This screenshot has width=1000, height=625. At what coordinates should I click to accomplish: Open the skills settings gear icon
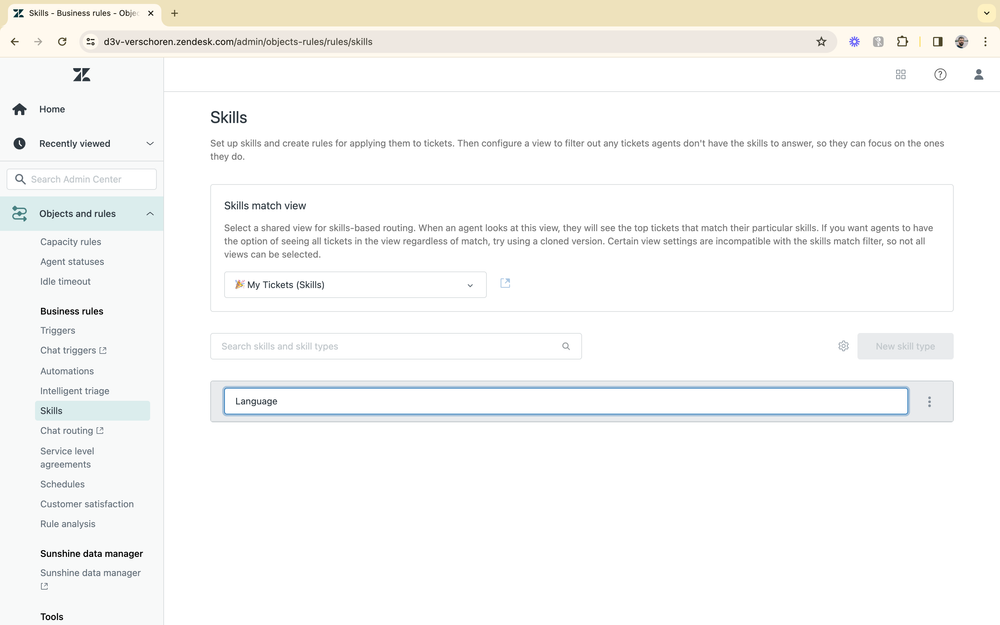point(843,345)
